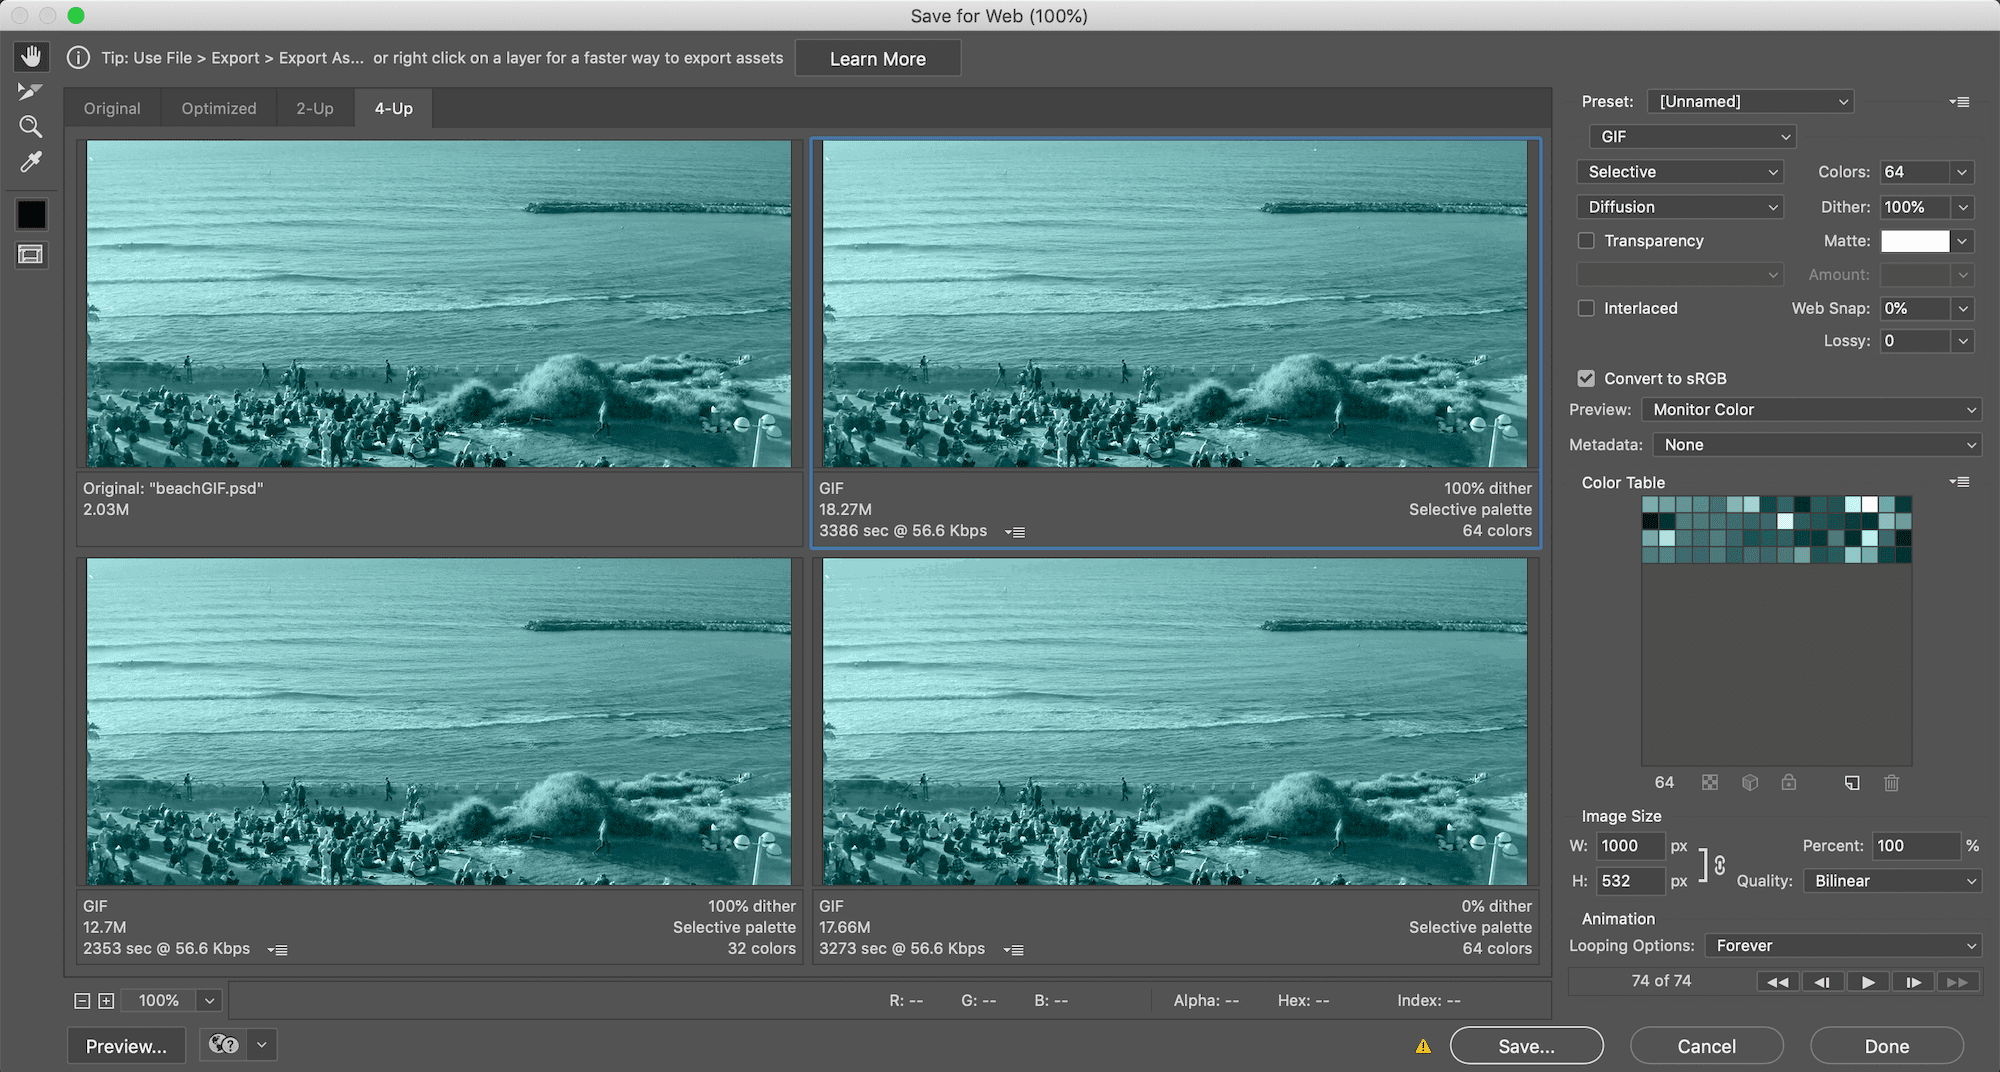Click the Learn More button
The height and width of the screenshot is (1072, 2000).
pos(877,59)
